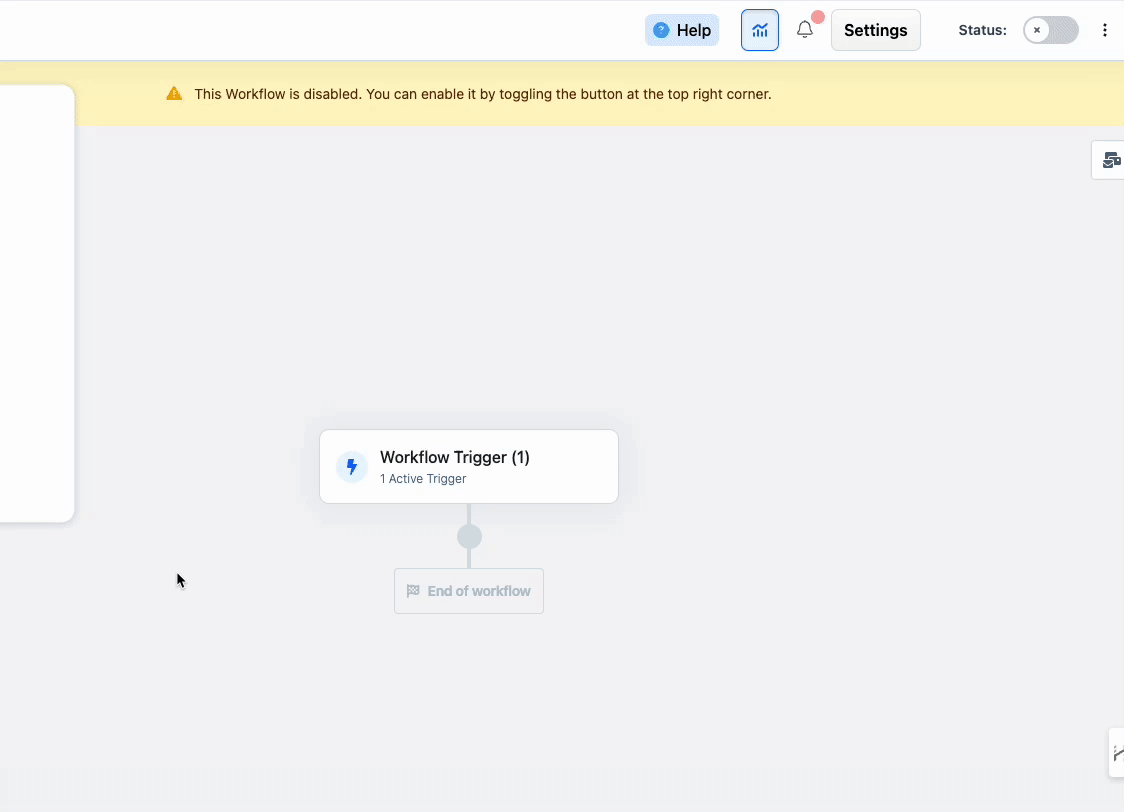Click the checkered flag icon on End node
The width and height of the screenshot is (1124, 812).
tap(413, 591)
